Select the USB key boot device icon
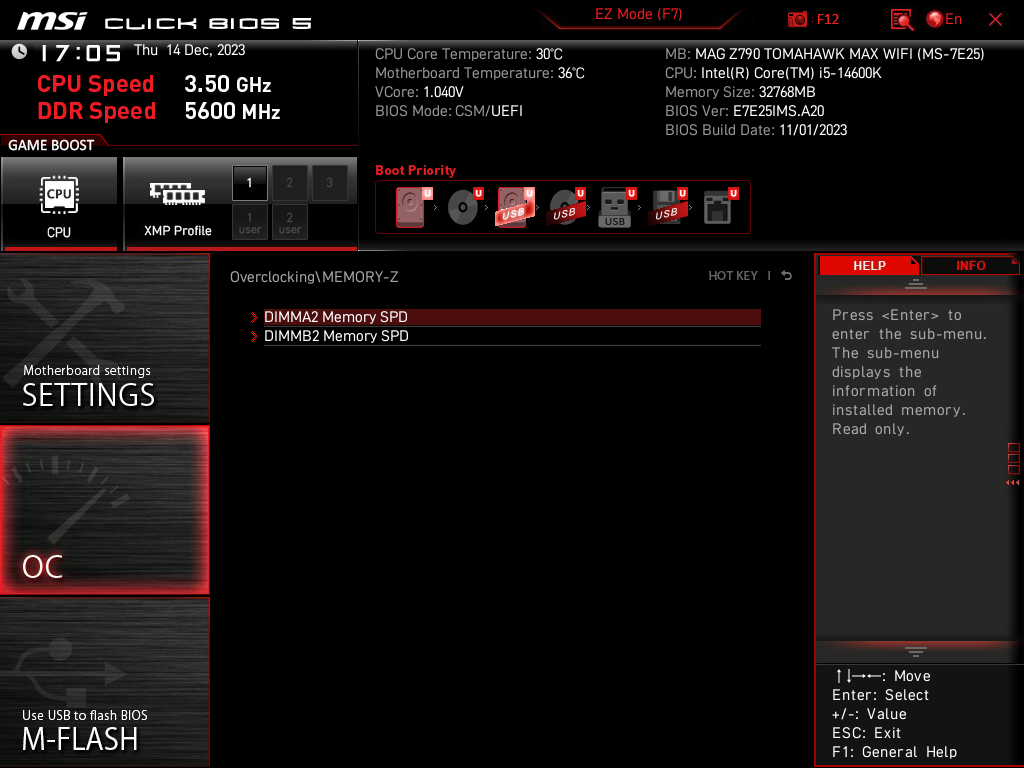 [x=616, y=207]
